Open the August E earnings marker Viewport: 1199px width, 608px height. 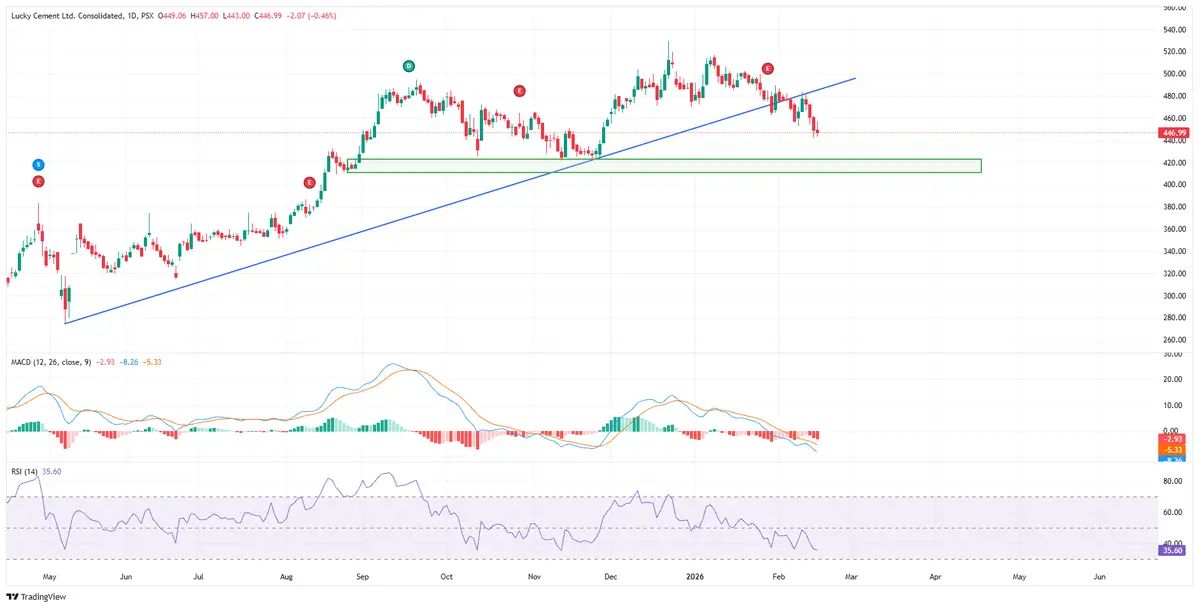pos(309,182)
